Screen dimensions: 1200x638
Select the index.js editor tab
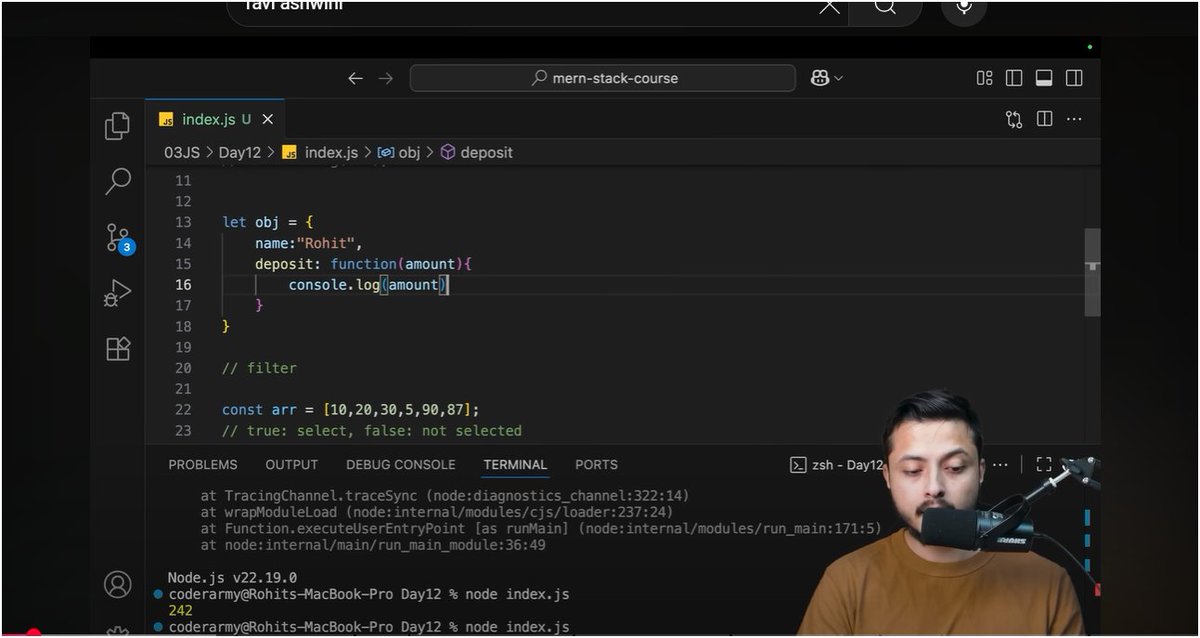tap(215, 119)
